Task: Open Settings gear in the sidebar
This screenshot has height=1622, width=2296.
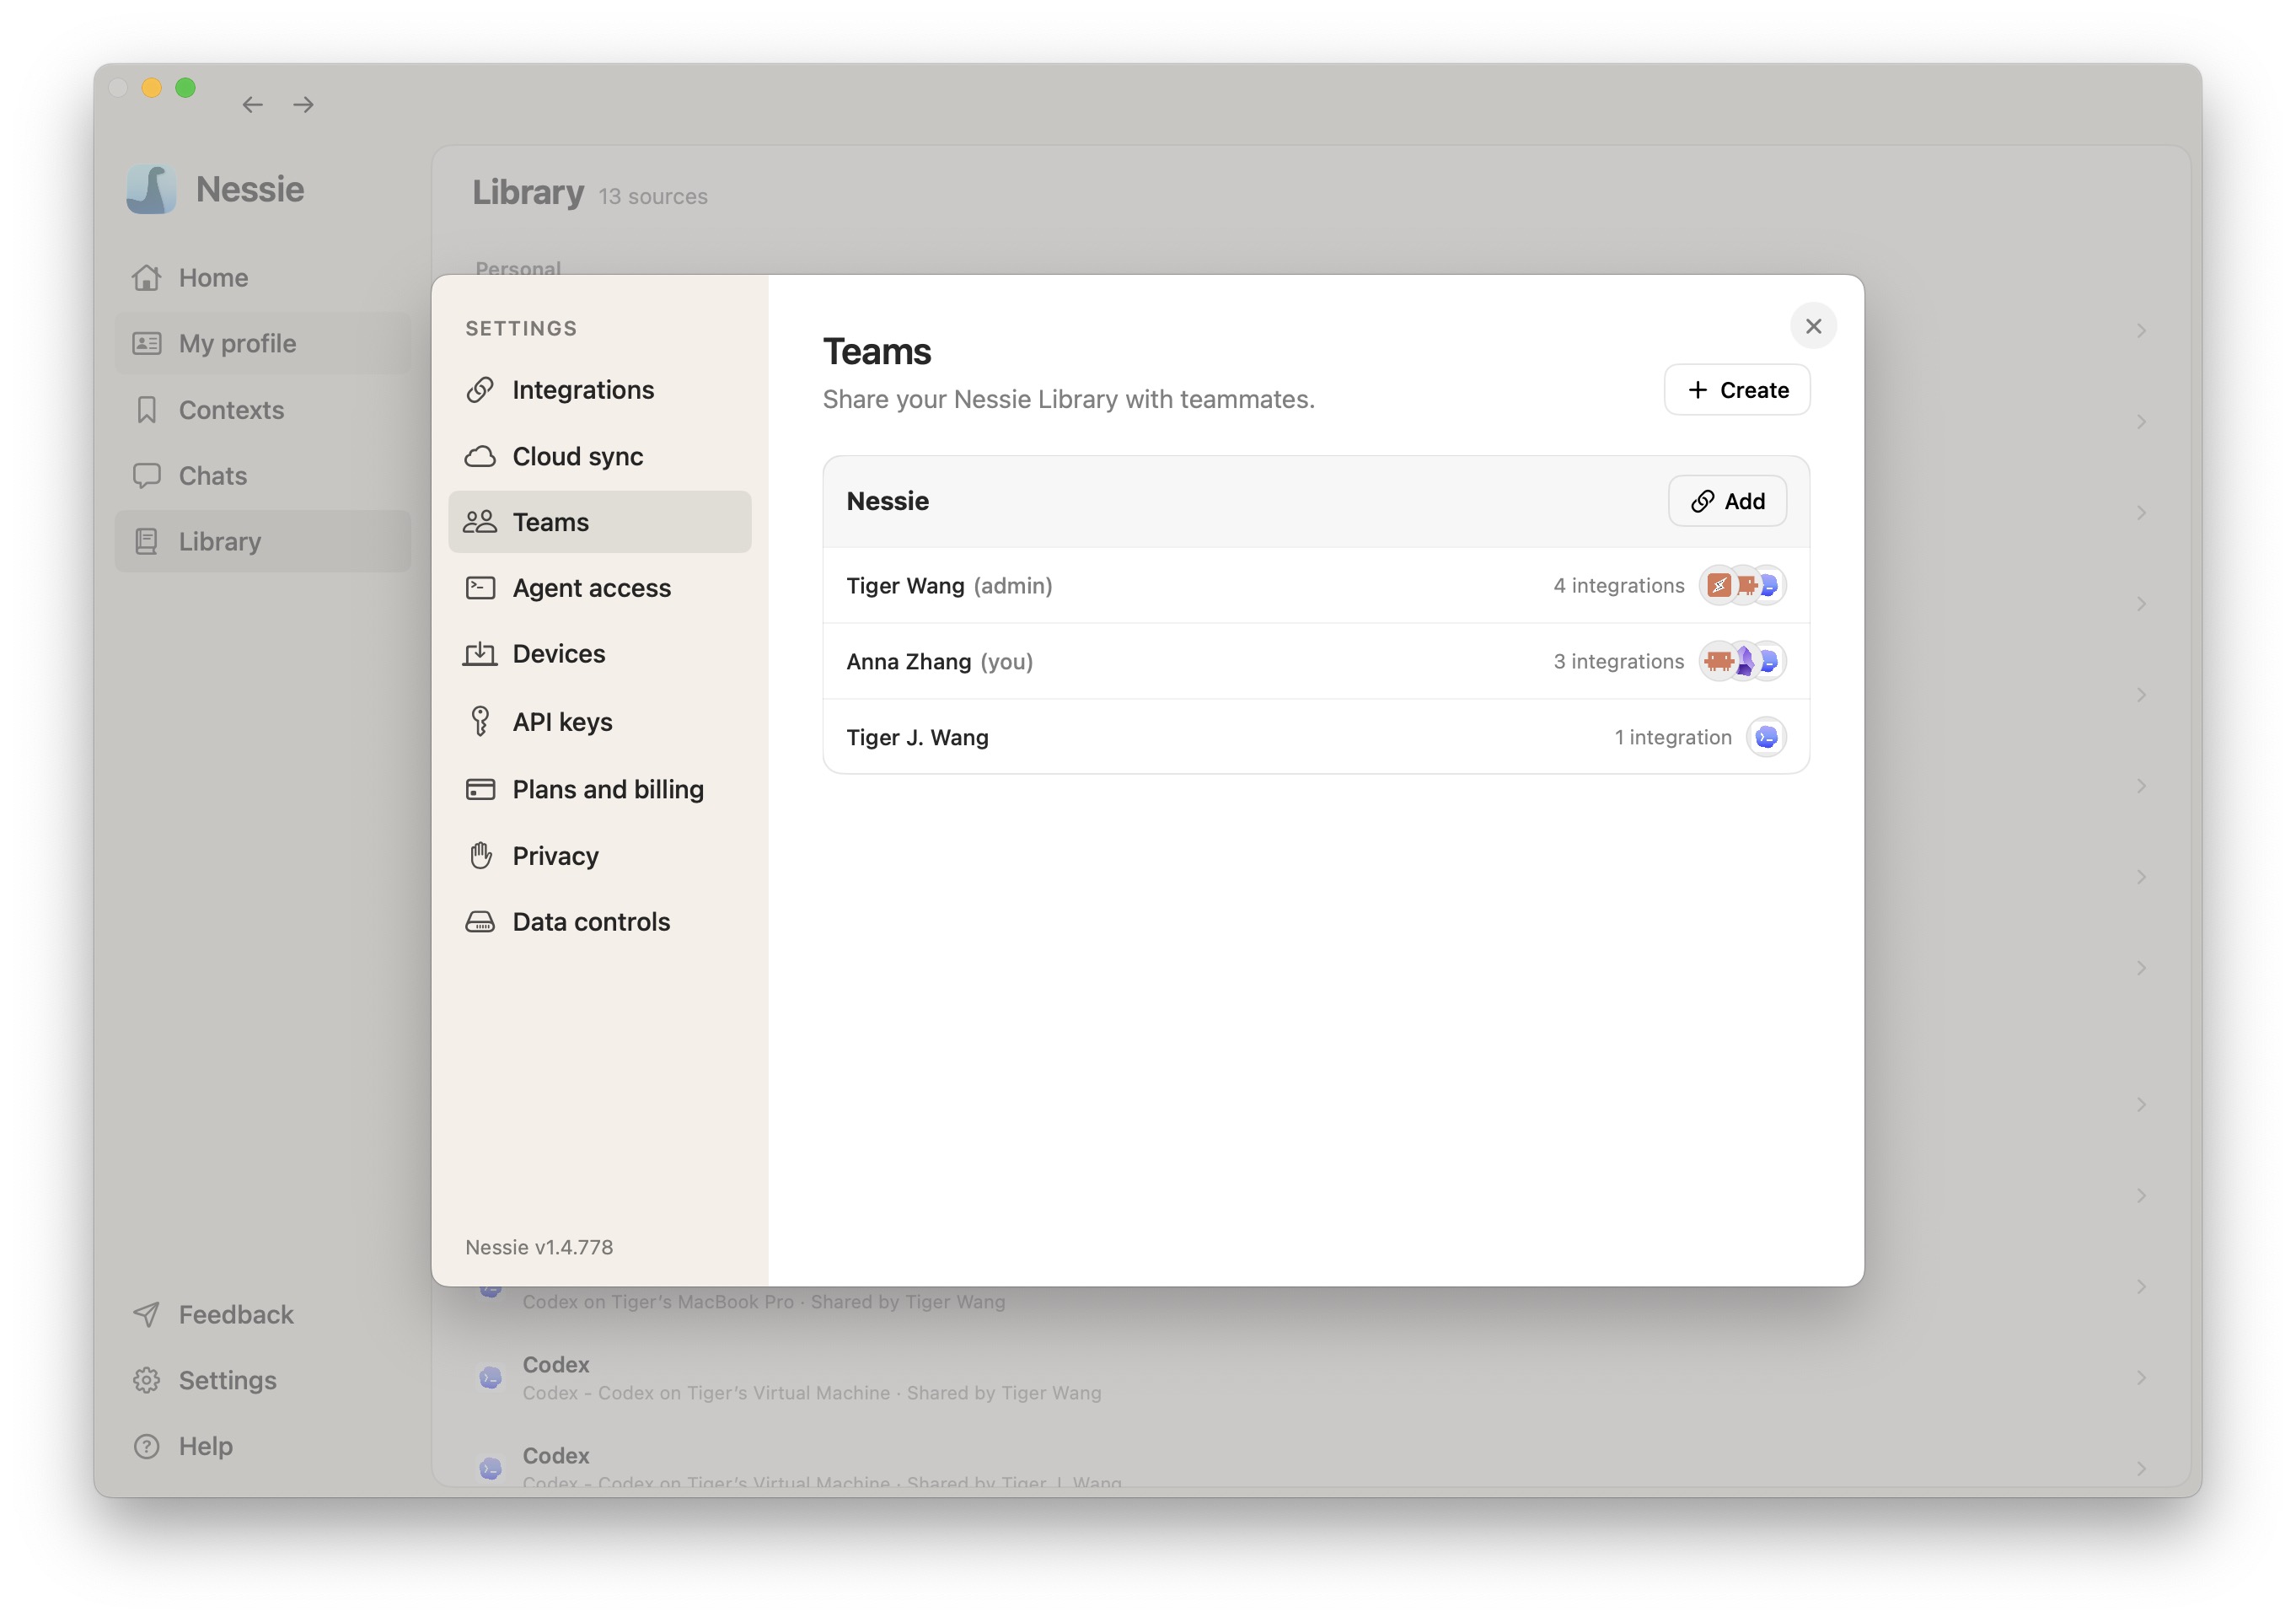Action: [263, 1381]
